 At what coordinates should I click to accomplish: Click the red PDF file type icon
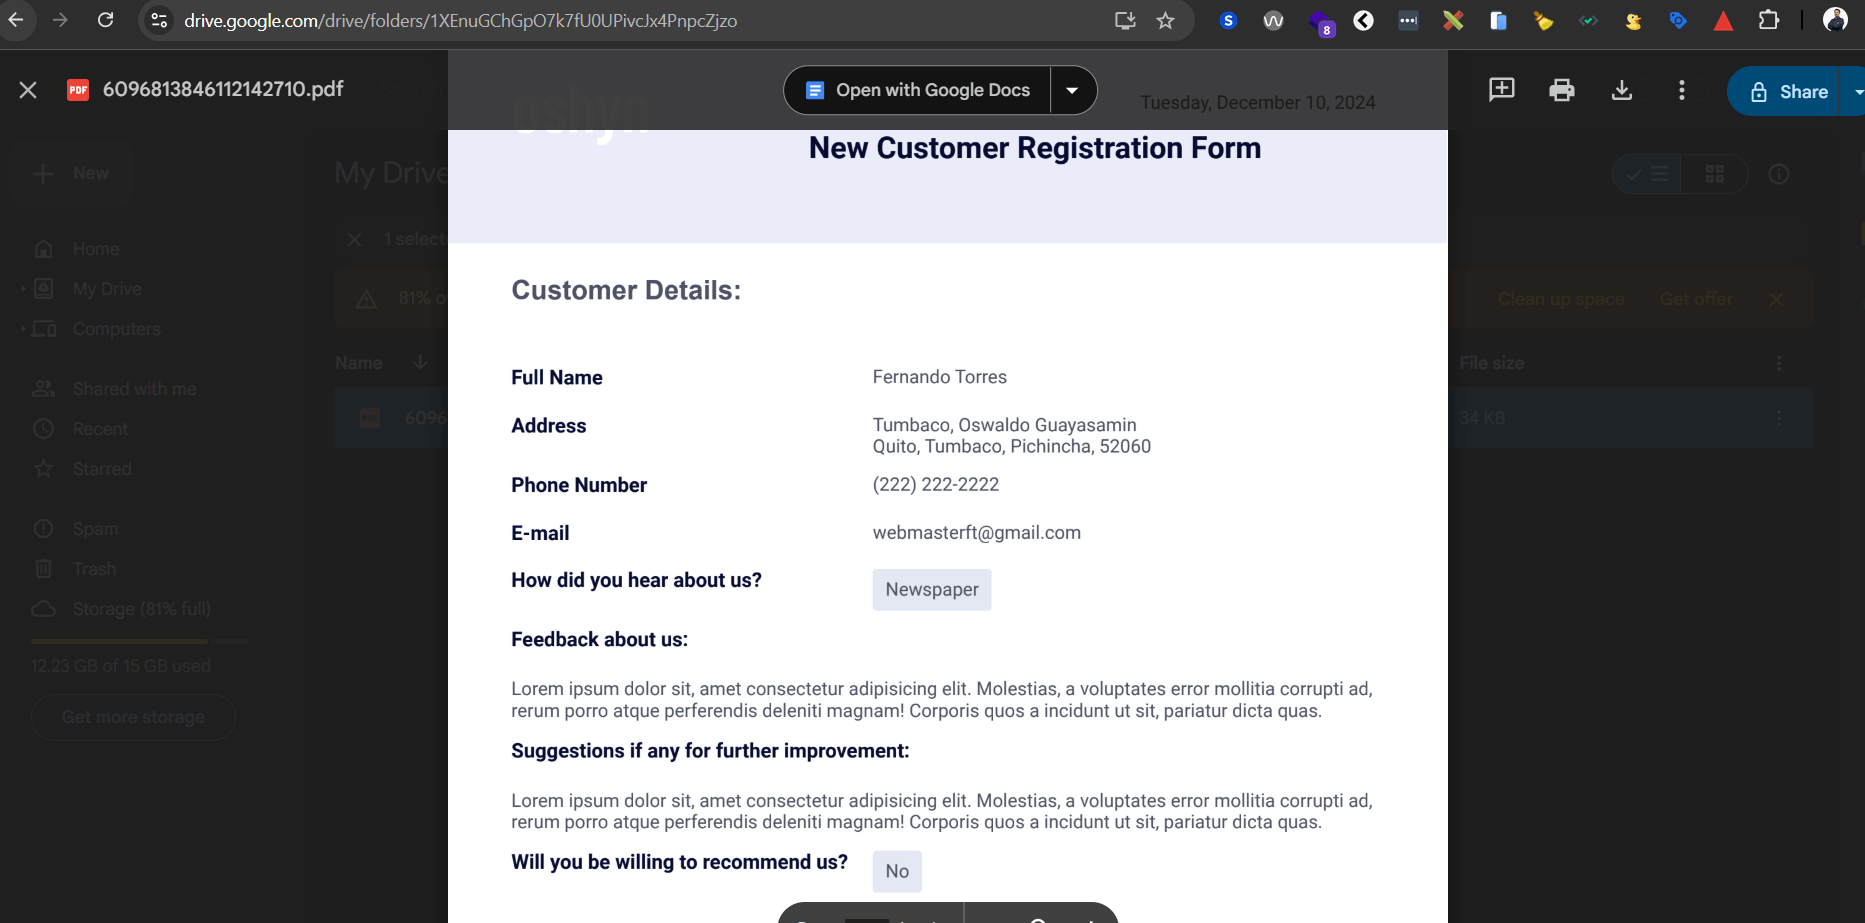78,90
